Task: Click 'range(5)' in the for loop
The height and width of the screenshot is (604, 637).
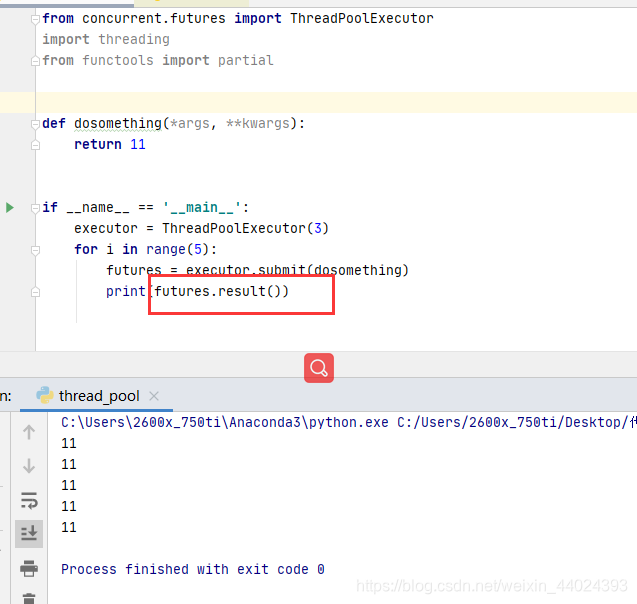Action: click(178, 249)
